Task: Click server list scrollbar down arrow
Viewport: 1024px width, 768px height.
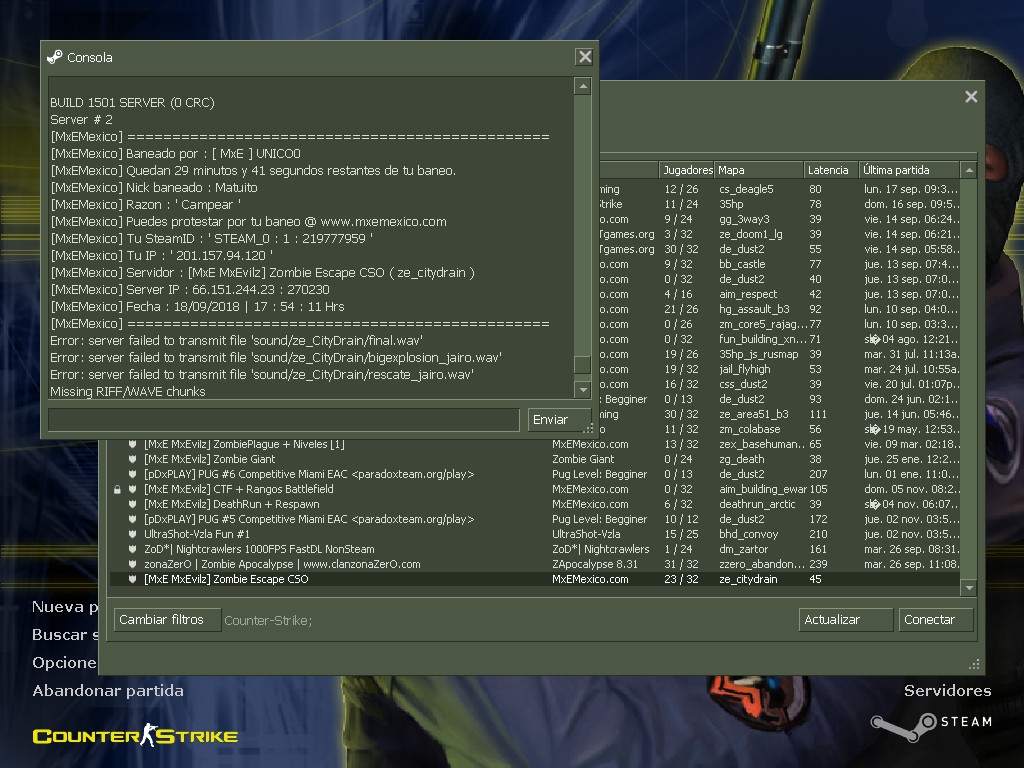Action: click(969, 588)
